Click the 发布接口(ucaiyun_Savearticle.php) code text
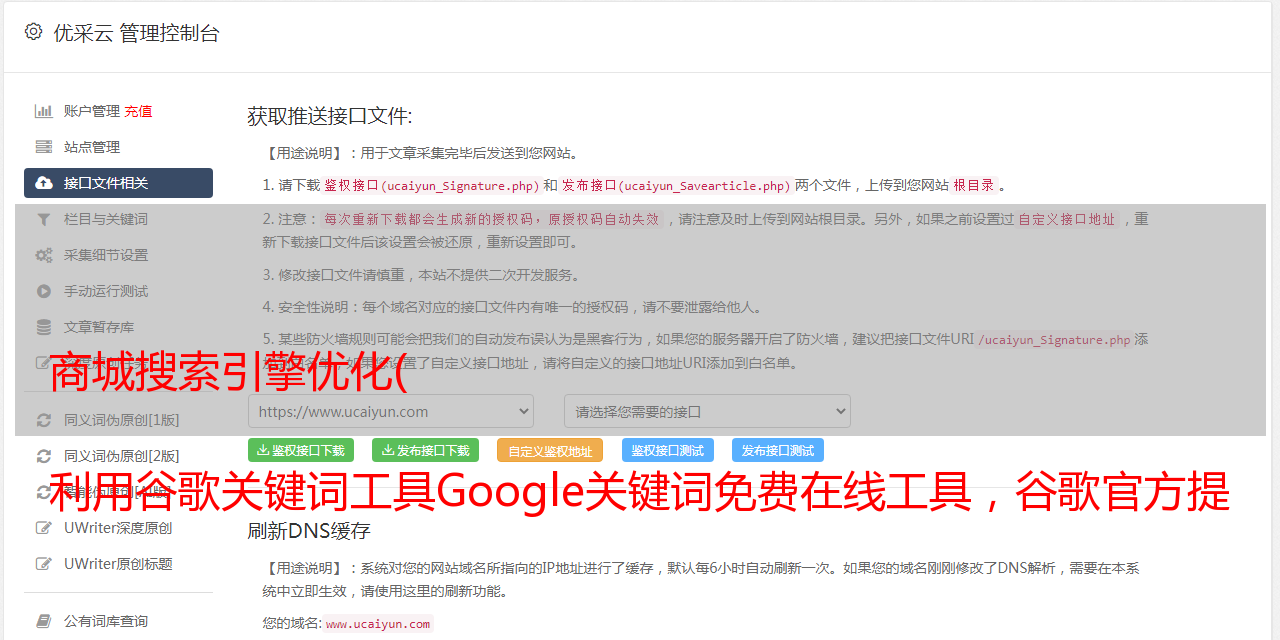 676,185
